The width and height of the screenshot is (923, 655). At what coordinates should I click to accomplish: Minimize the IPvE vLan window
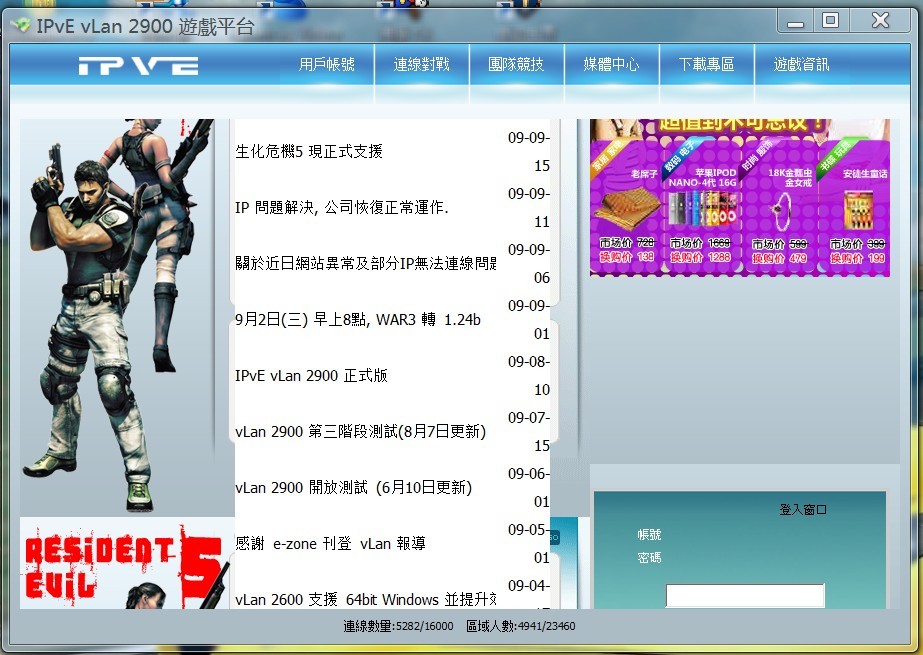(x=796, y=21)
